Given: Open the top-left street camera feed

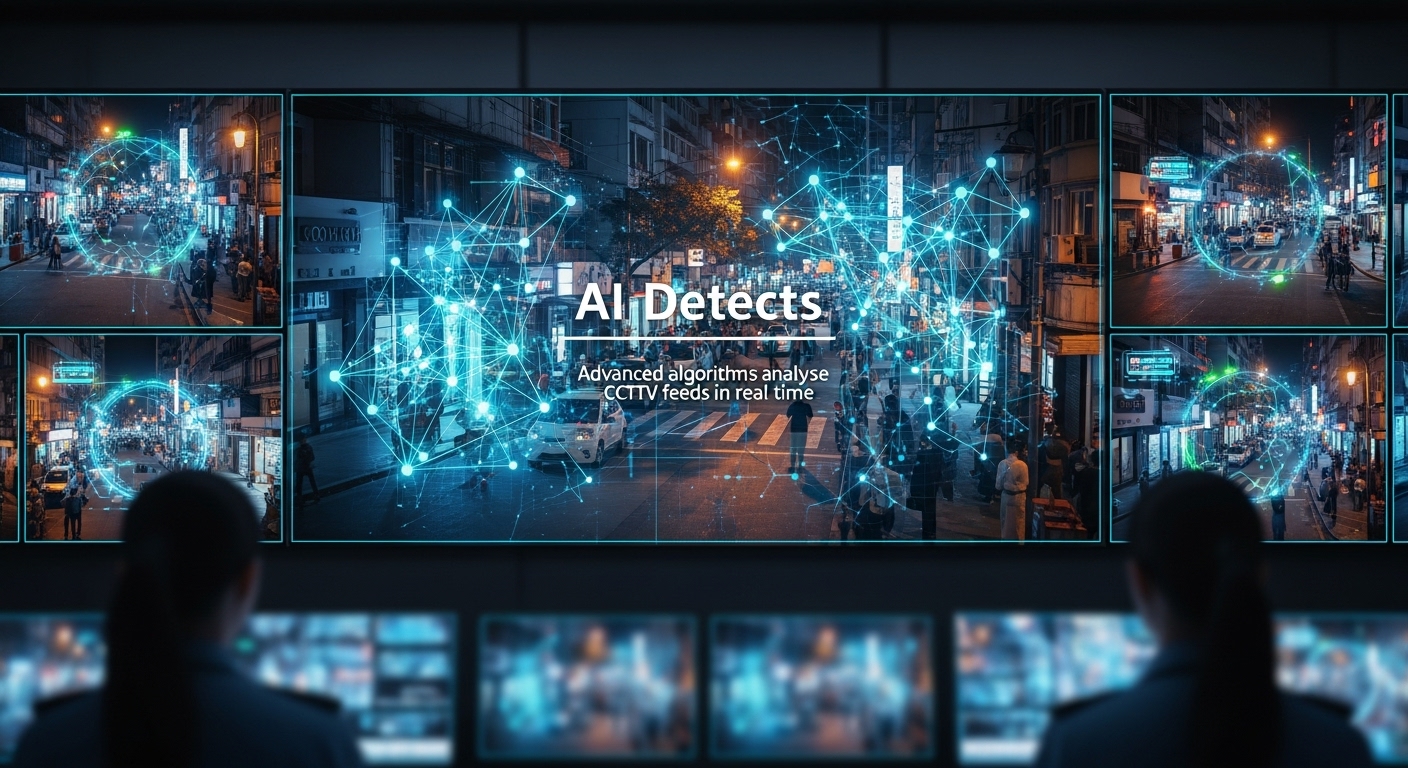Looking at the screenshot, I should click(140, 210).
